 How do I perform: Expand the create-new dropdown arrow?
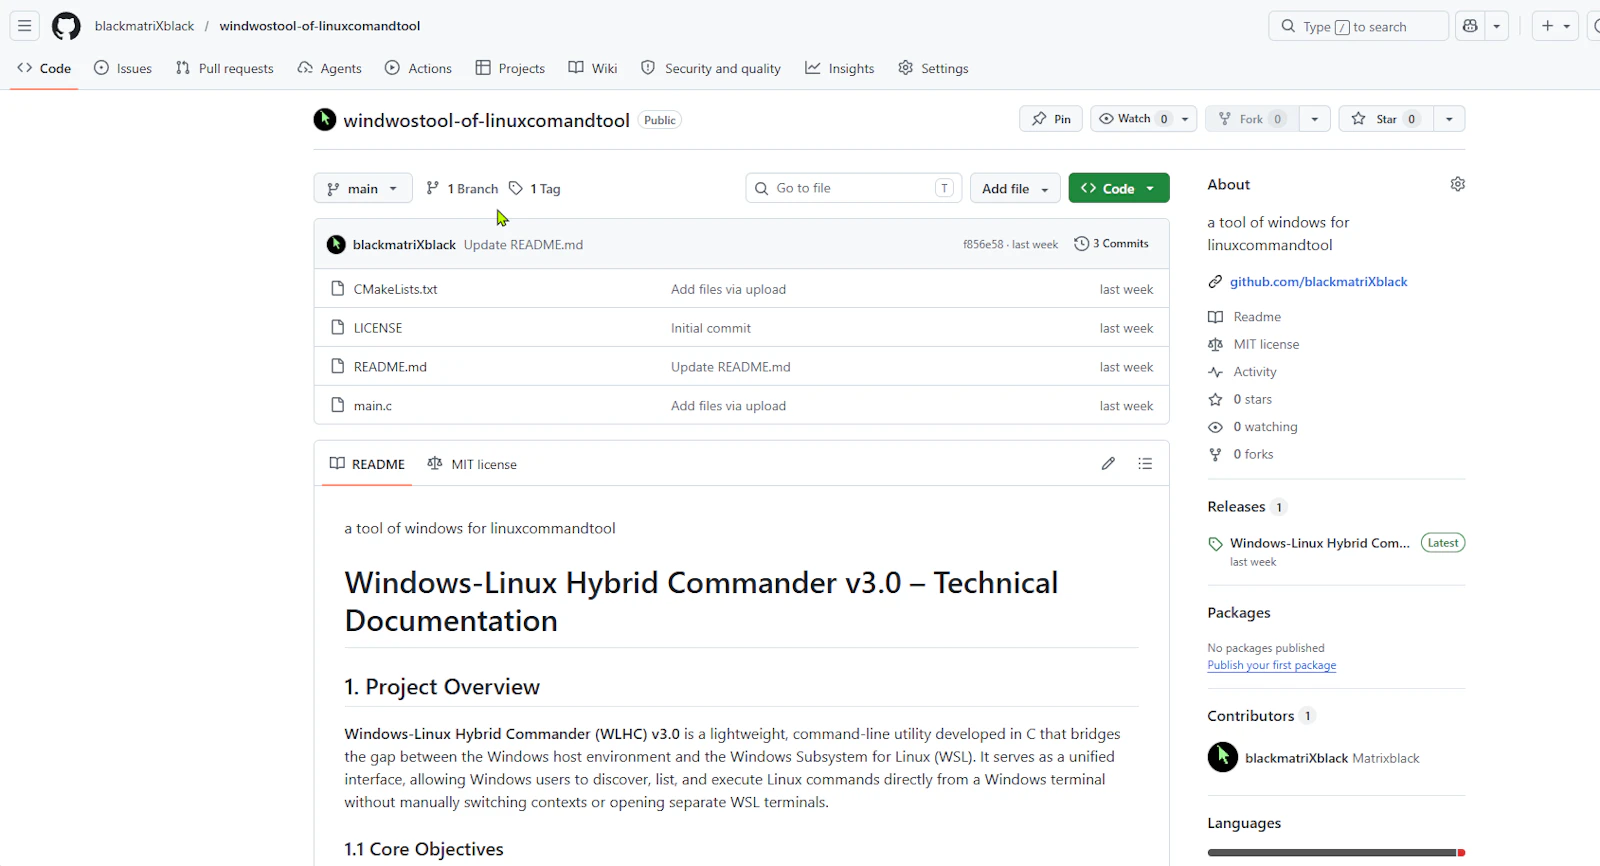click(1567, 26)
